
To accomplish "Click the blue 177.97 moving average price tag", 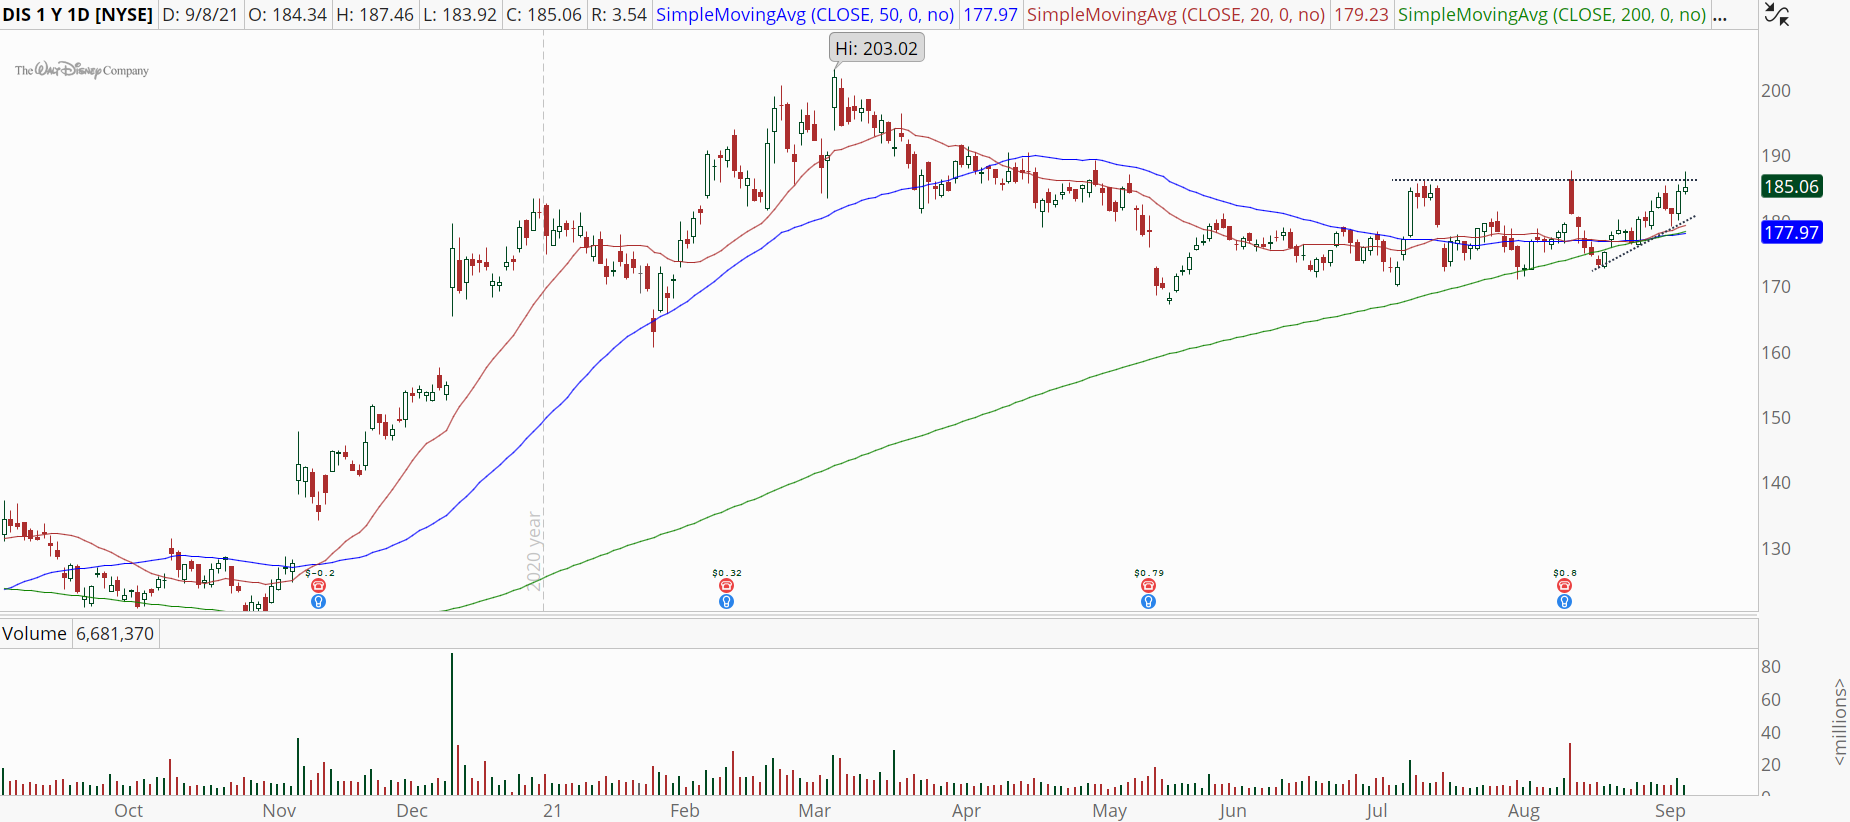I will (1791, 233).
